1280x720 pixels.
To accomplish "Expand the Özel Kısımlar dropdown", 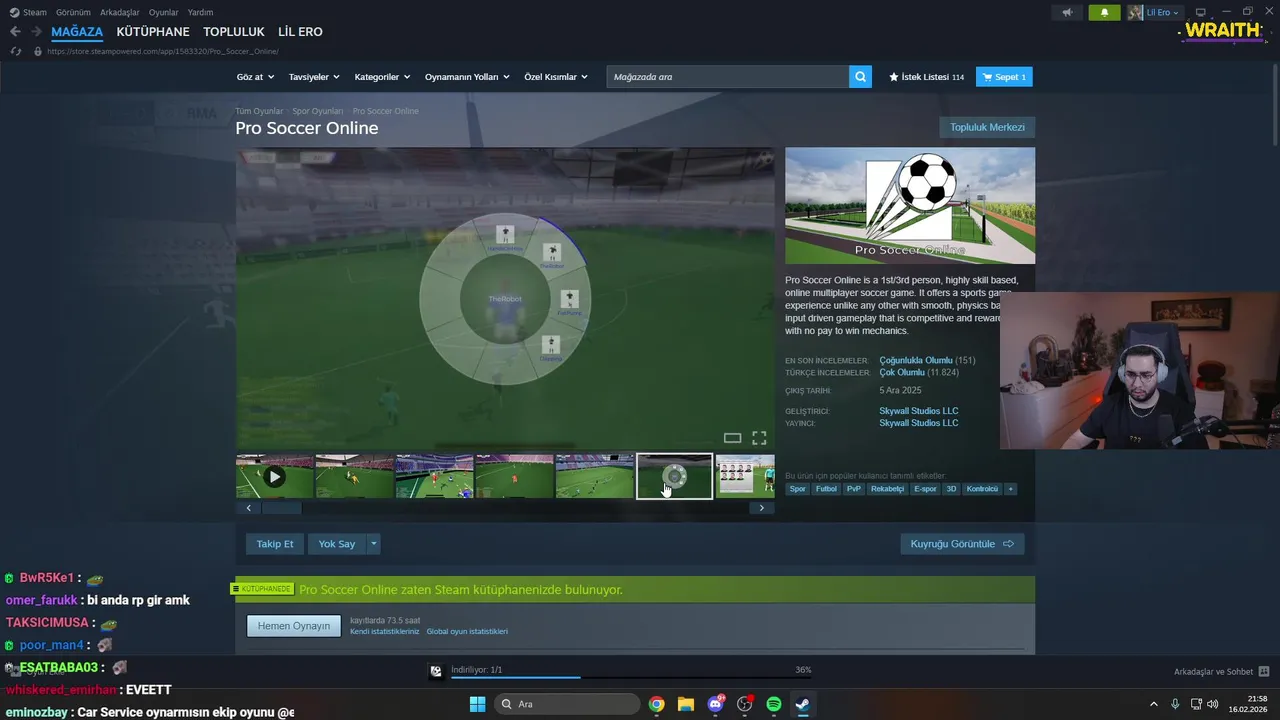I will pyautogui.click(x=556, y=77).
